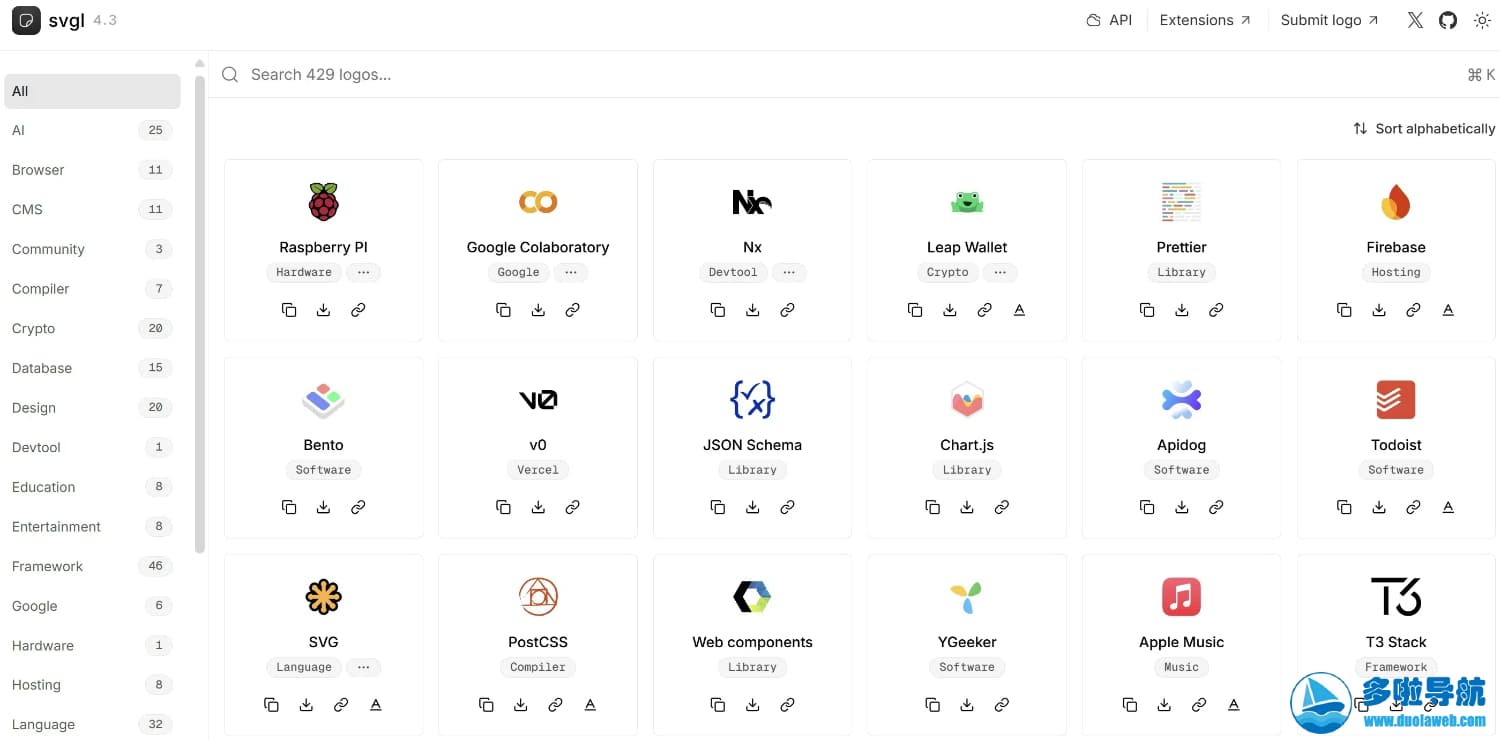This screenshot has width=1500, height=741.
Task: Open the GitHub repository icon
Action: coord(1448,20)
